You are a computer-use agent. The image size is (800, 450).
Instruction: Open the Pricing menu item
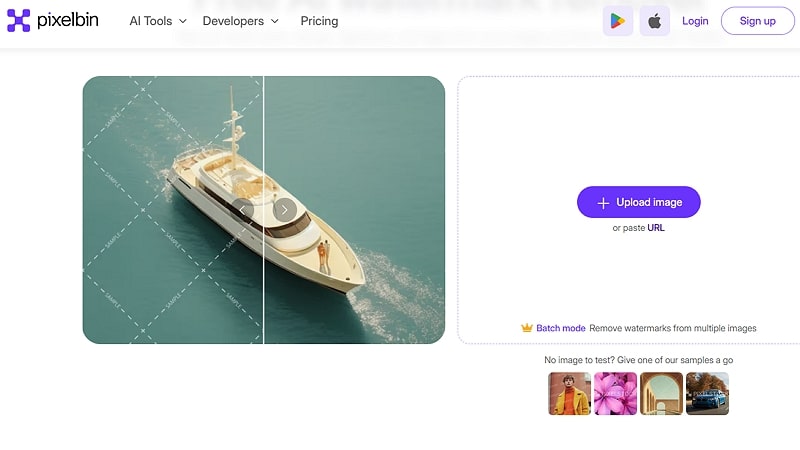pos(319,21)
